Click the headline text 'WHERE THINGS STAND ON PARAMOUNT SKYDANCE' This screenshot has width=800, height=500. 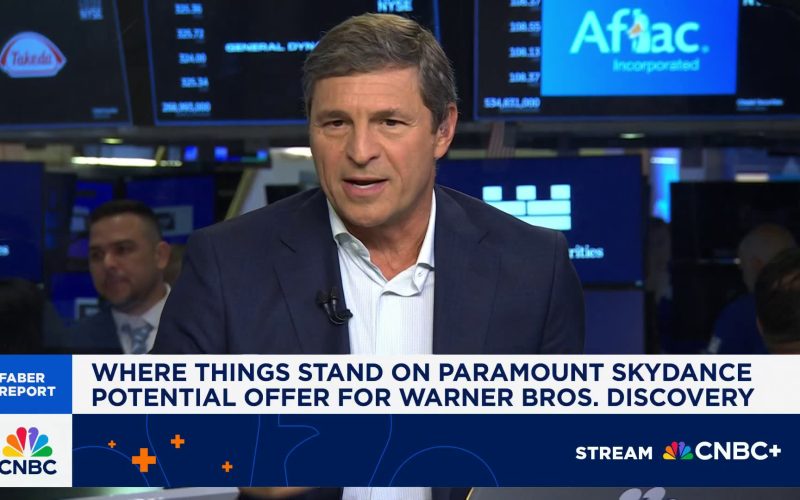point(421,372)
